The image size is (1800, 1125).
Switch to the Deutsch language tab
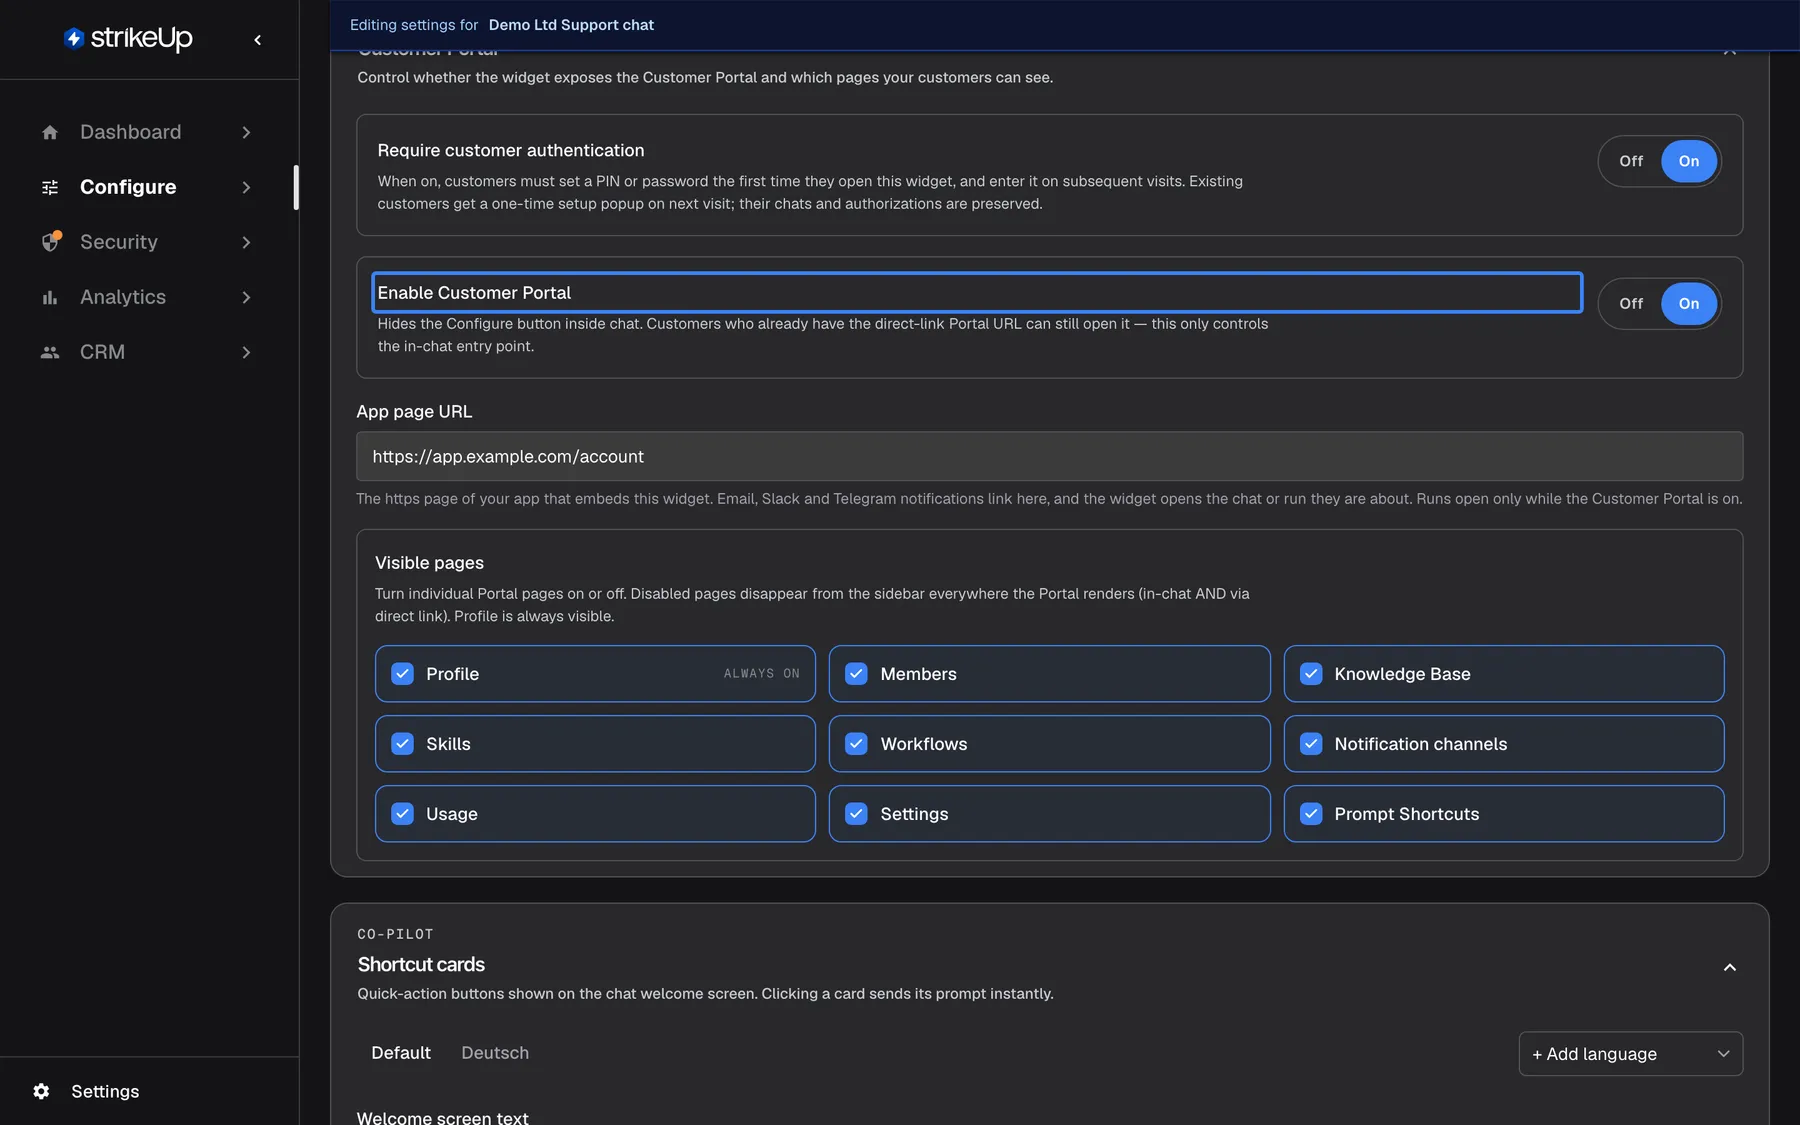point(495,1053)
